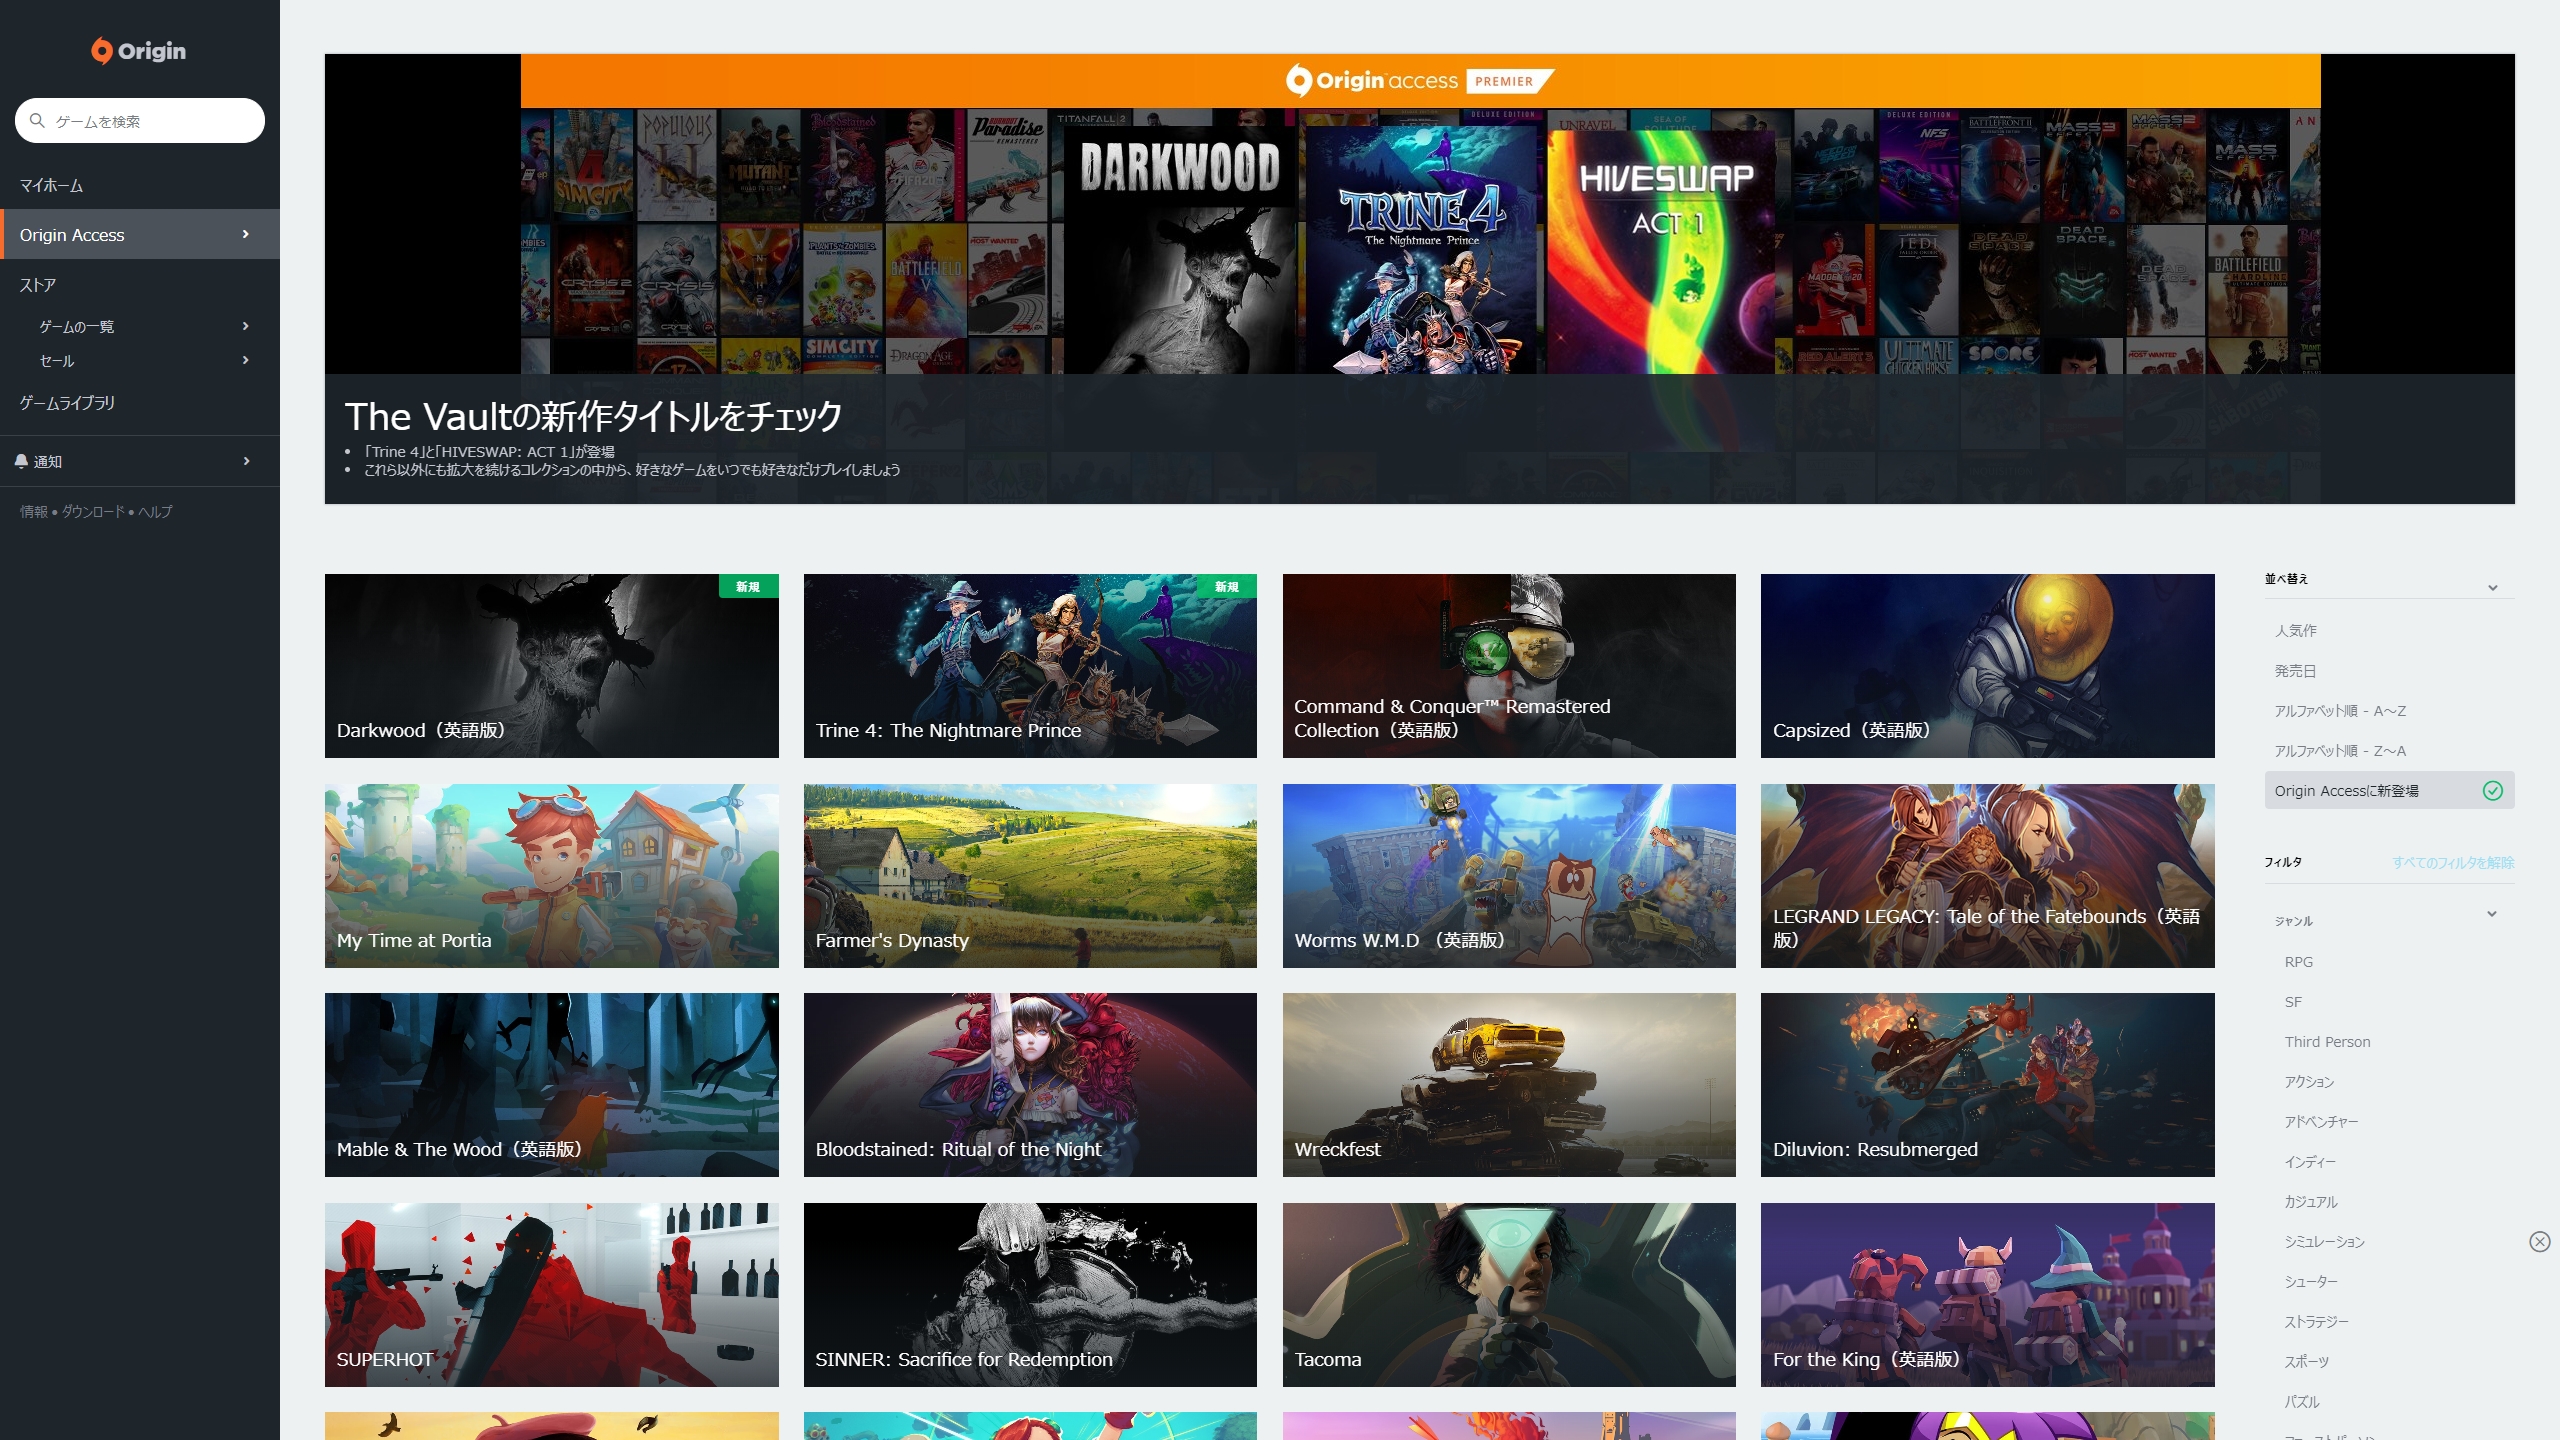Click the green check beside Origin Accessに新登場

point(2492,791)
